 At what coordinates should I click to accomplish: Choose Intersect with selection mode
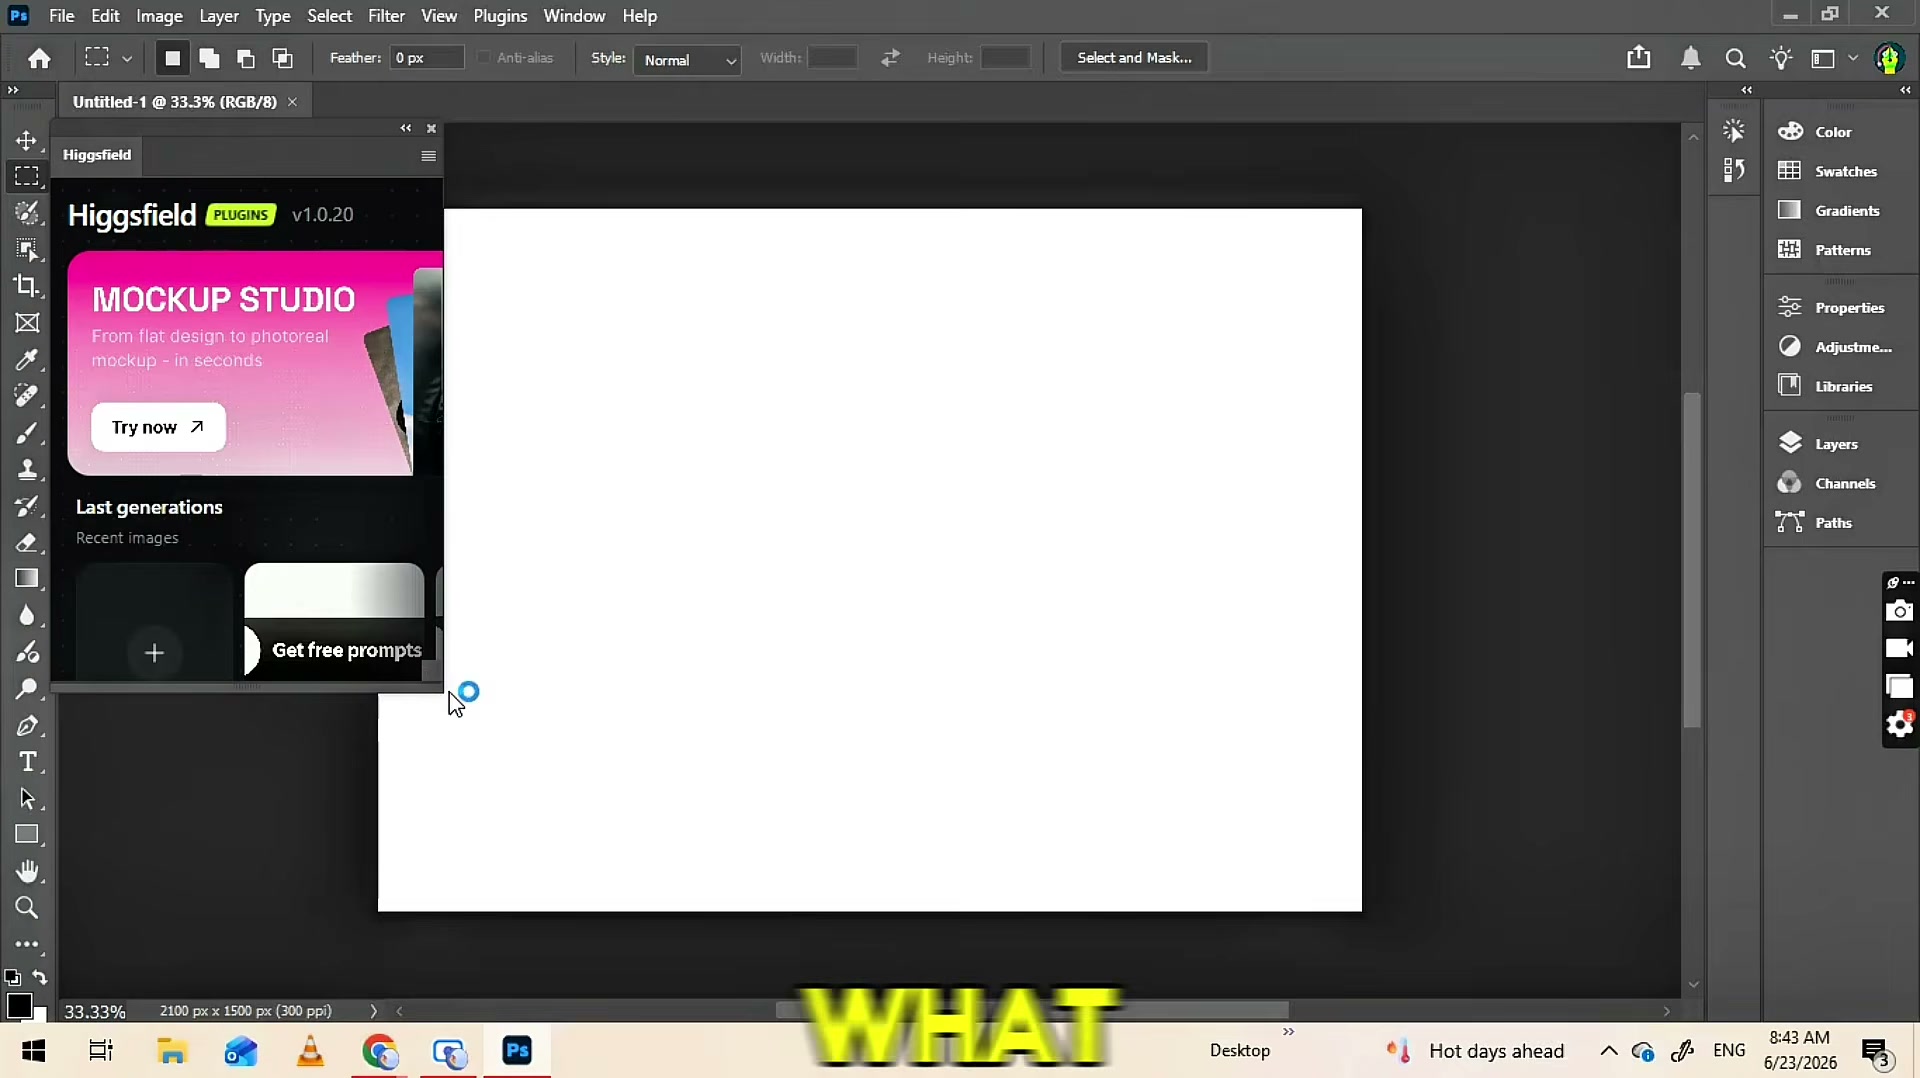[x=283, y=58]
